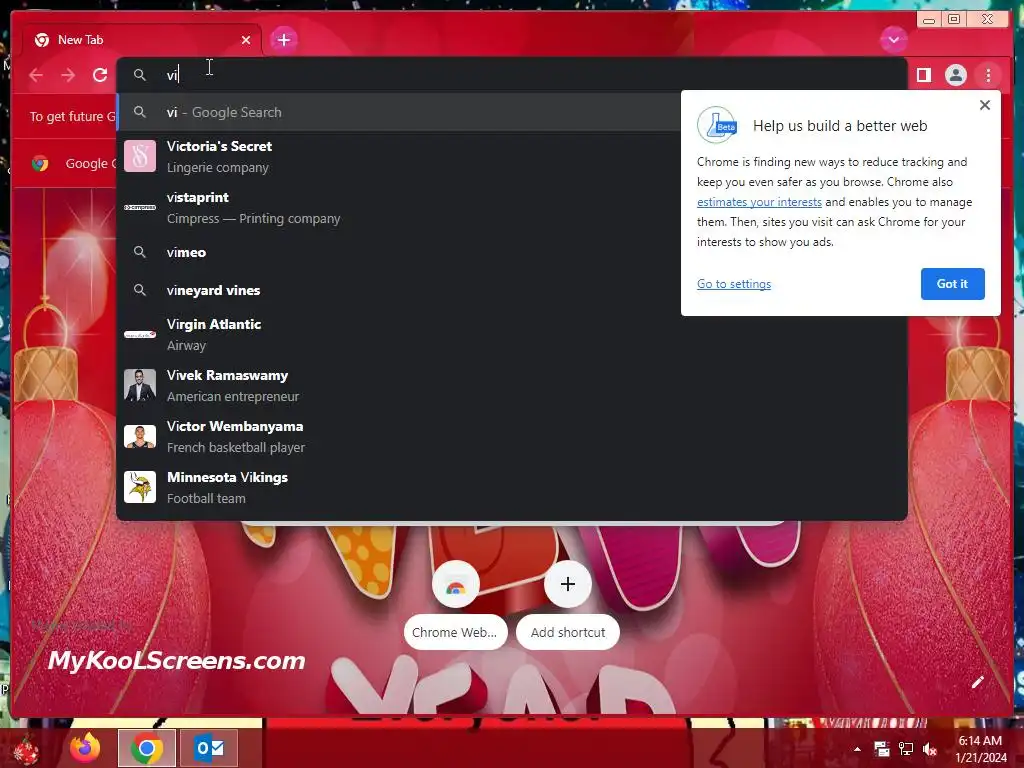This screenshot has width=1024, height=768.
Task: Click the Victoria's Secret logo thumbnail
Action: 140,156
